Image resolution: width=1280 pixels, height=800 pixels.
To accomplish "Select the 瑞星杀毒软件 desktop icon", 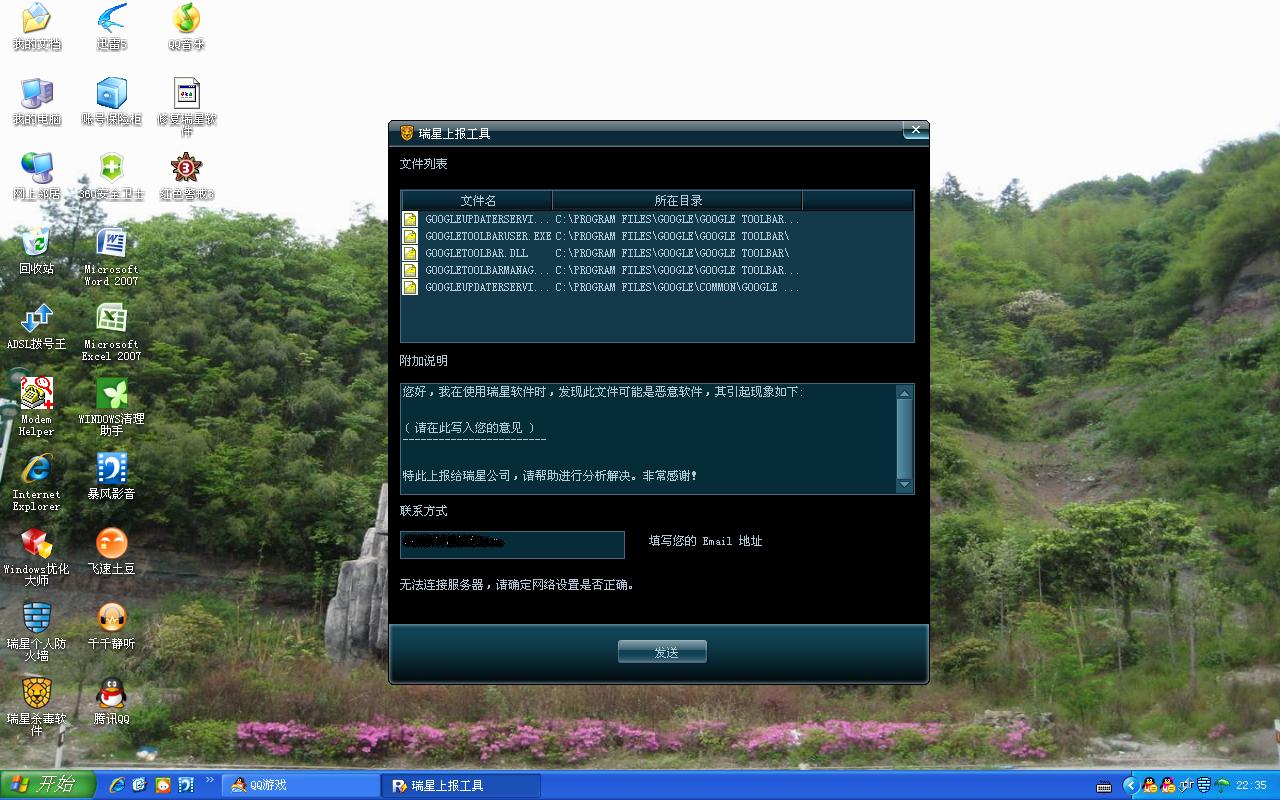I will click(x=36, y=707).
